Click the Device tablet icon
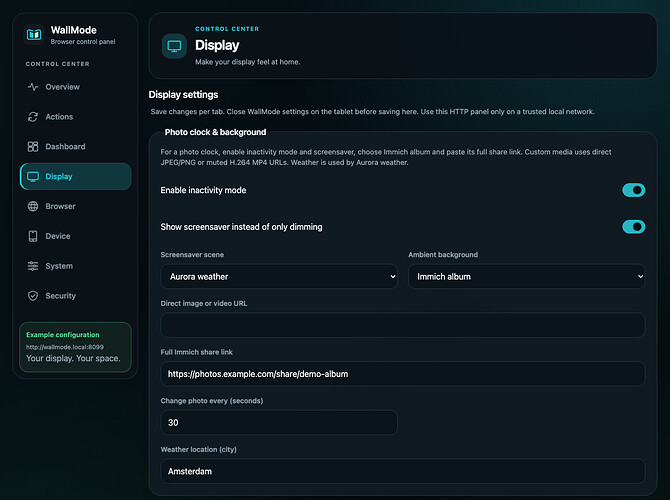This screenshot has width=670, height=500. point(33,236)
